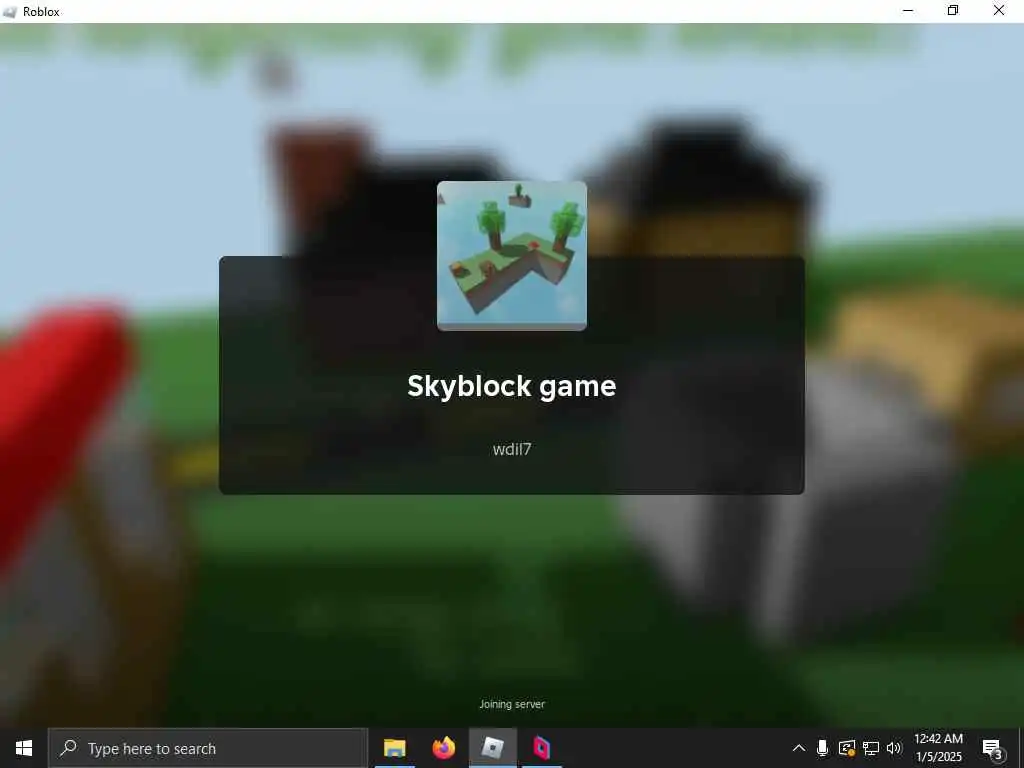Launch Firefox from the taskbar

[444, 748]
